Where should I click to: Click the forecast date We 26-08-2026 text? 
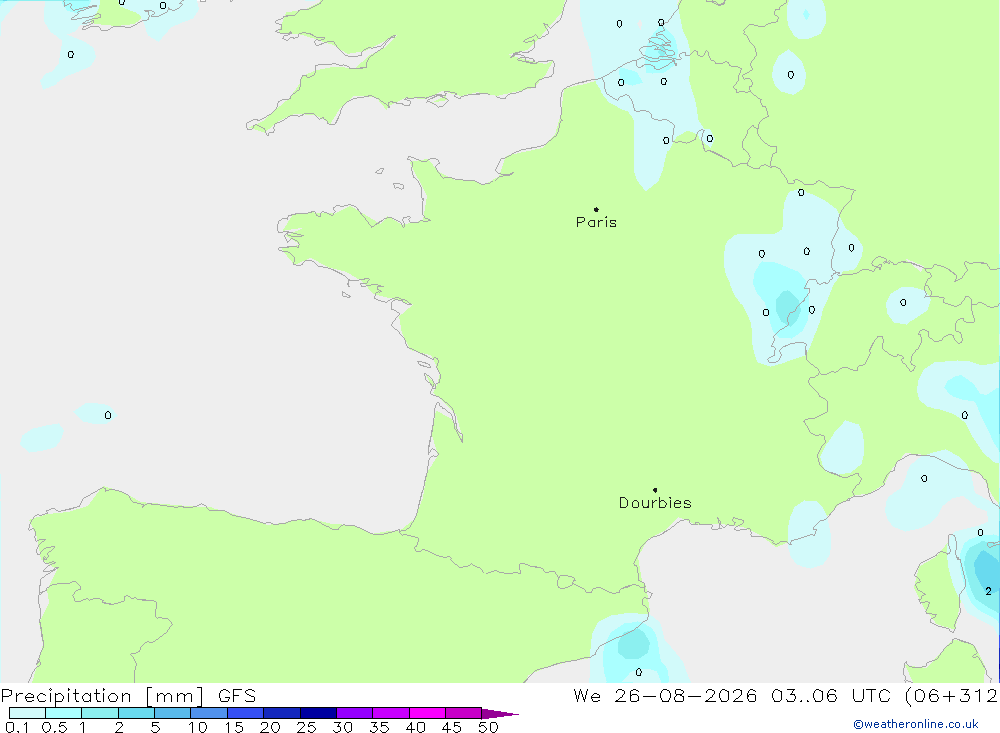click(665, 695)
